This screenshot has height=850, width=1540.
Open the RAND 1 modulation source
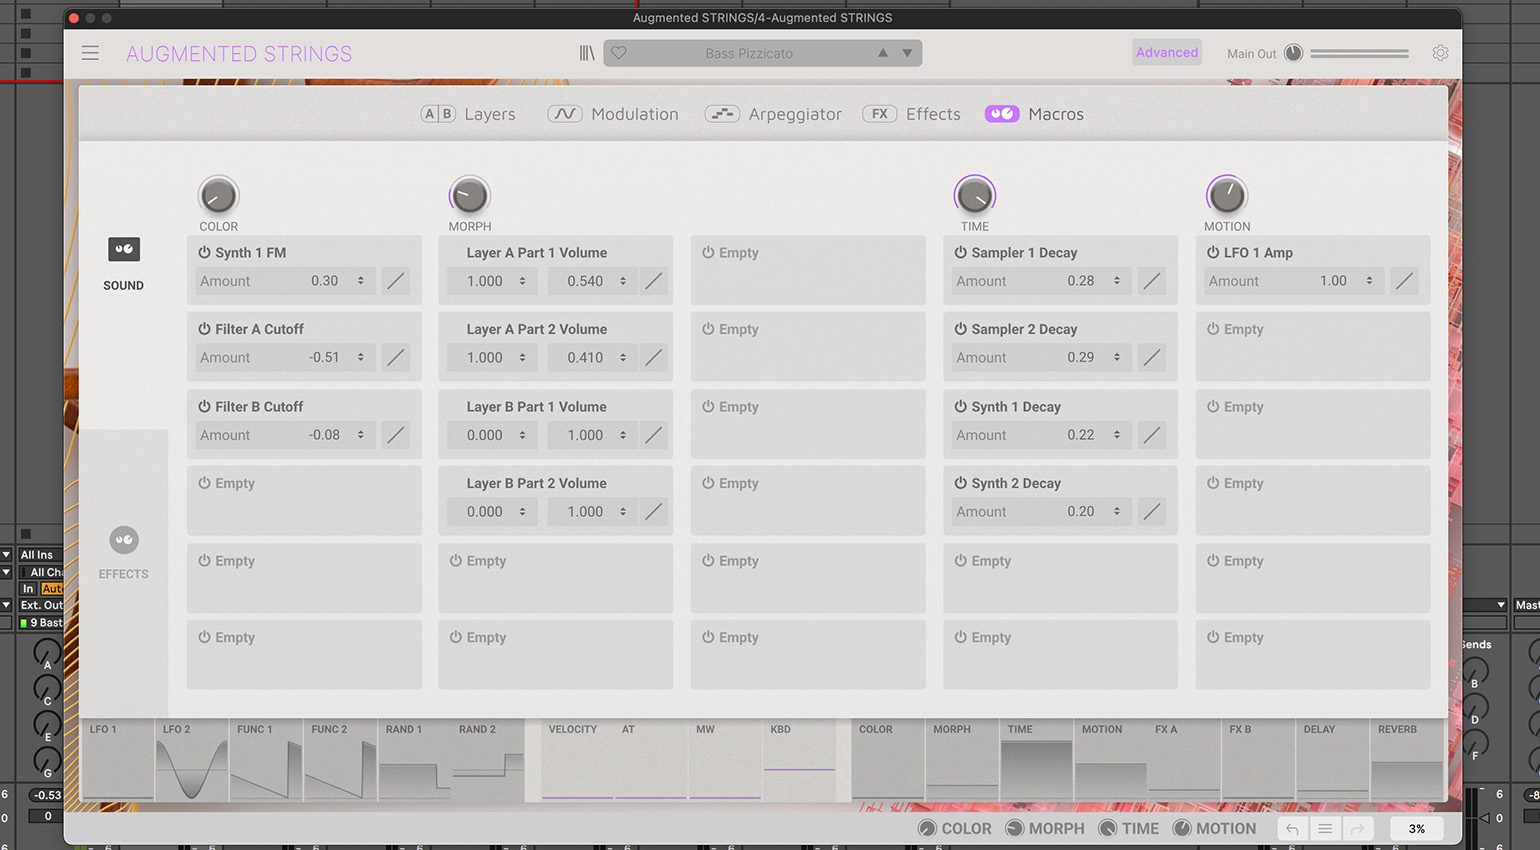(x=414, y=760)
